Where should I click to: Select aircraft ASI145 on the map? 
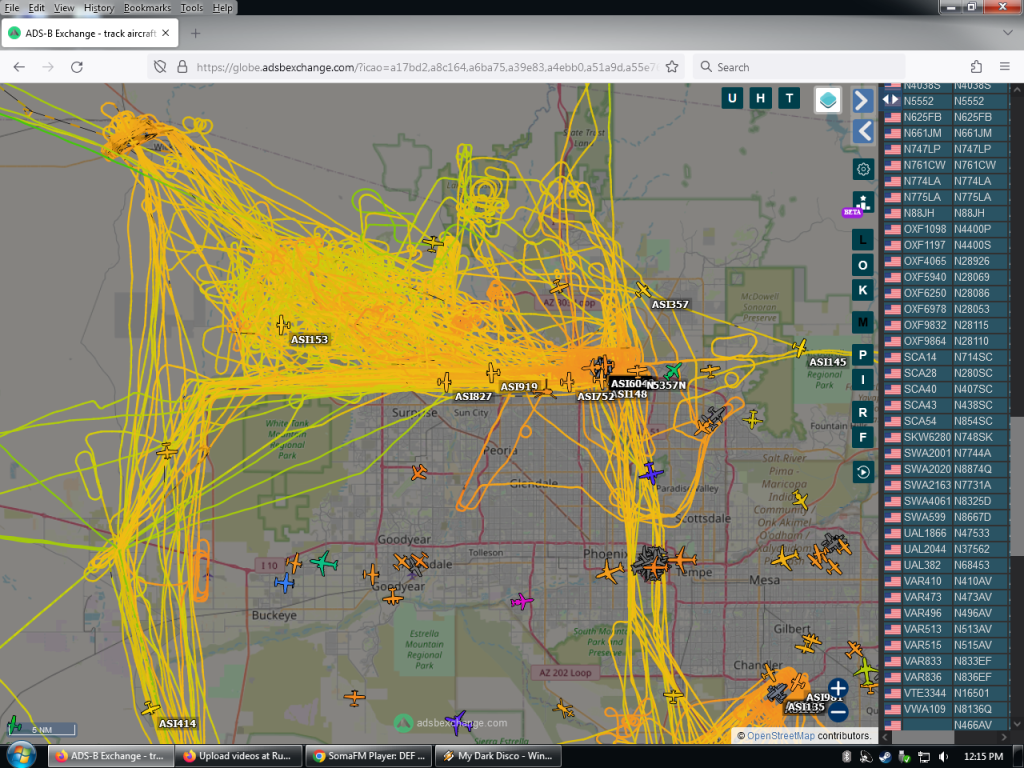pos(800,347)
